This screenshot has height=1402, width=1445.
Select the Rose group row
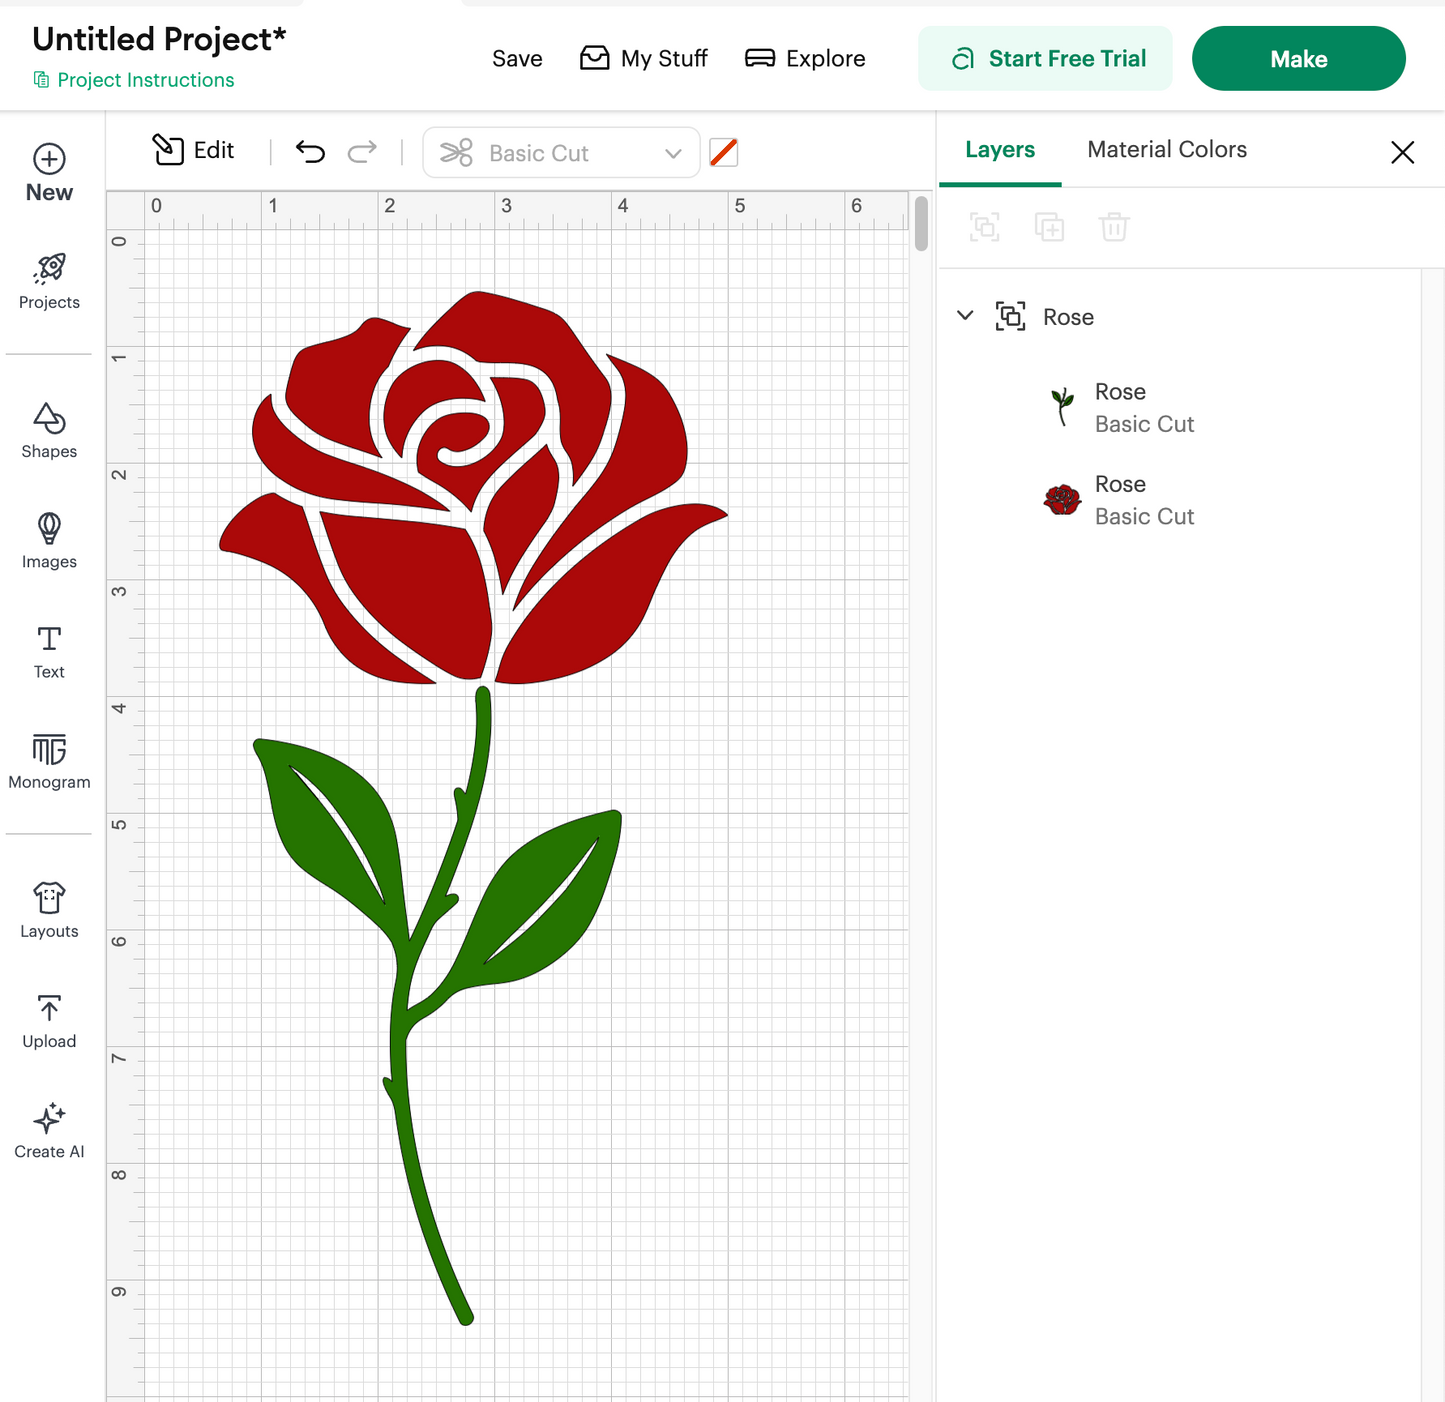(x=1180, y=317)
